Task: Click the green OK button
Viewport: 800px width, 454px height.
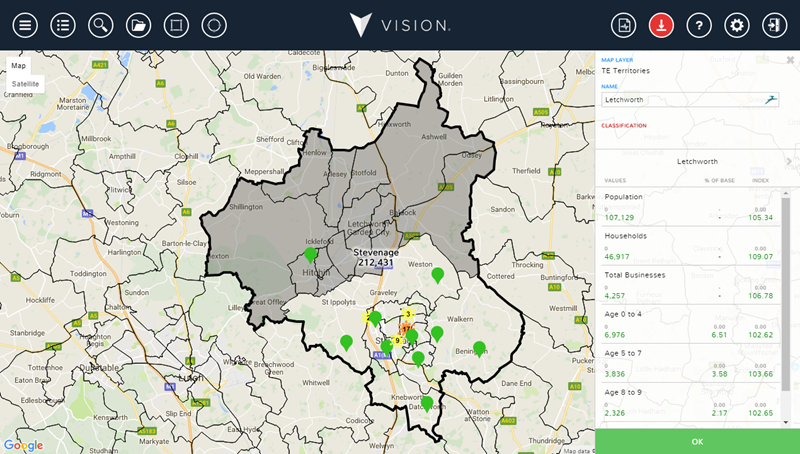Action: pos(697,441)
